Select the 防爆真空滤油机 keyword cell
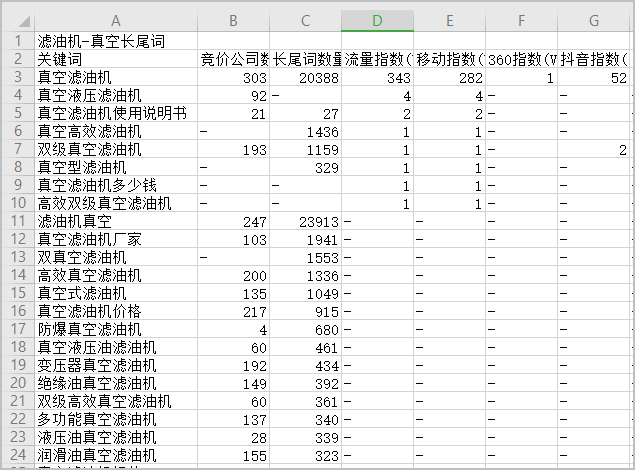The height and width of the screenshot is (470, 635). coord(115,329)
